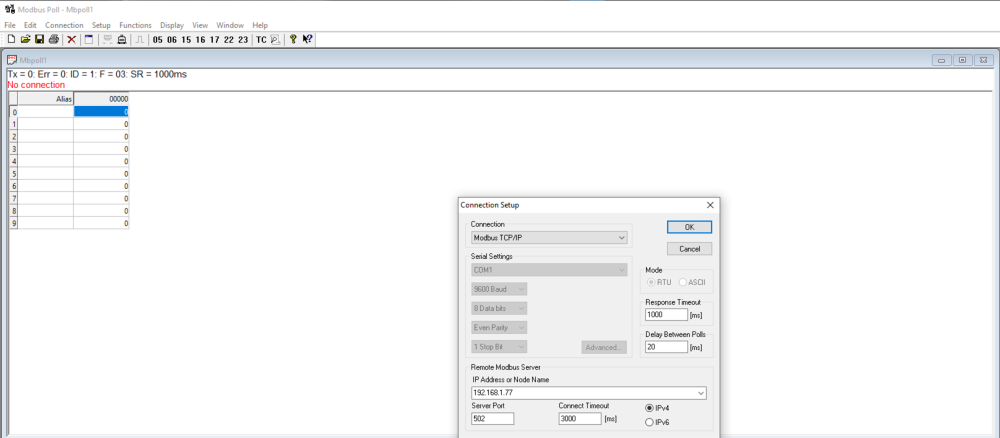The height and width of the screenshot is (438, 1000).
Task: Click the yellow question mark help icon
Action: 293,40
